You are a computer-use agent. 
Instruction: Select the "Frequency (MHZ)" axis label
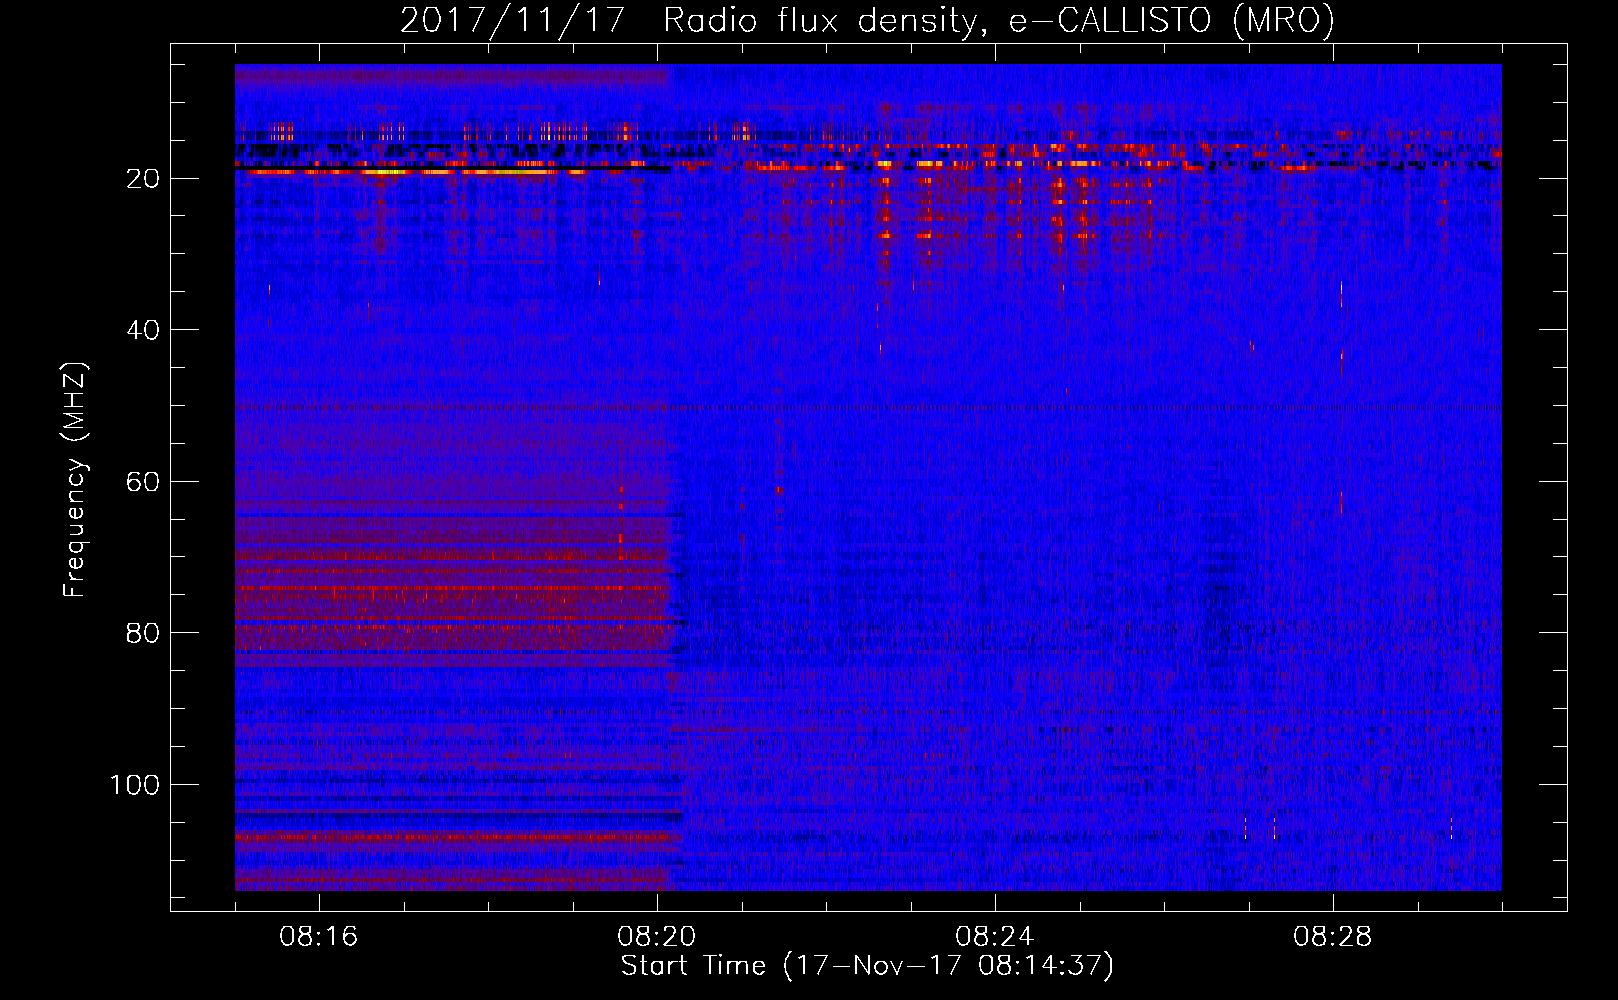76,480
